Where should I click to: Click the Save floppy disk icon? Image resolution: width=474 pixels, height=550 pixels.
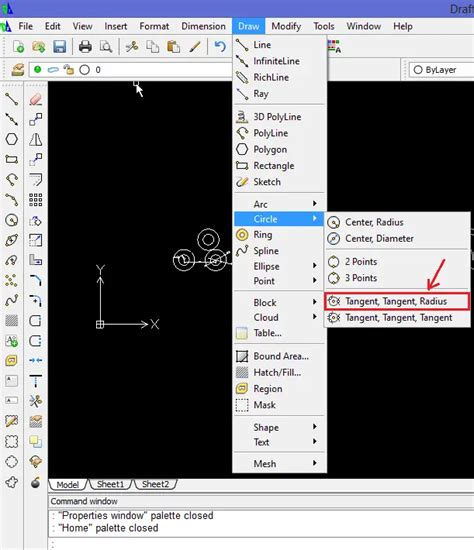pos(60,46)
